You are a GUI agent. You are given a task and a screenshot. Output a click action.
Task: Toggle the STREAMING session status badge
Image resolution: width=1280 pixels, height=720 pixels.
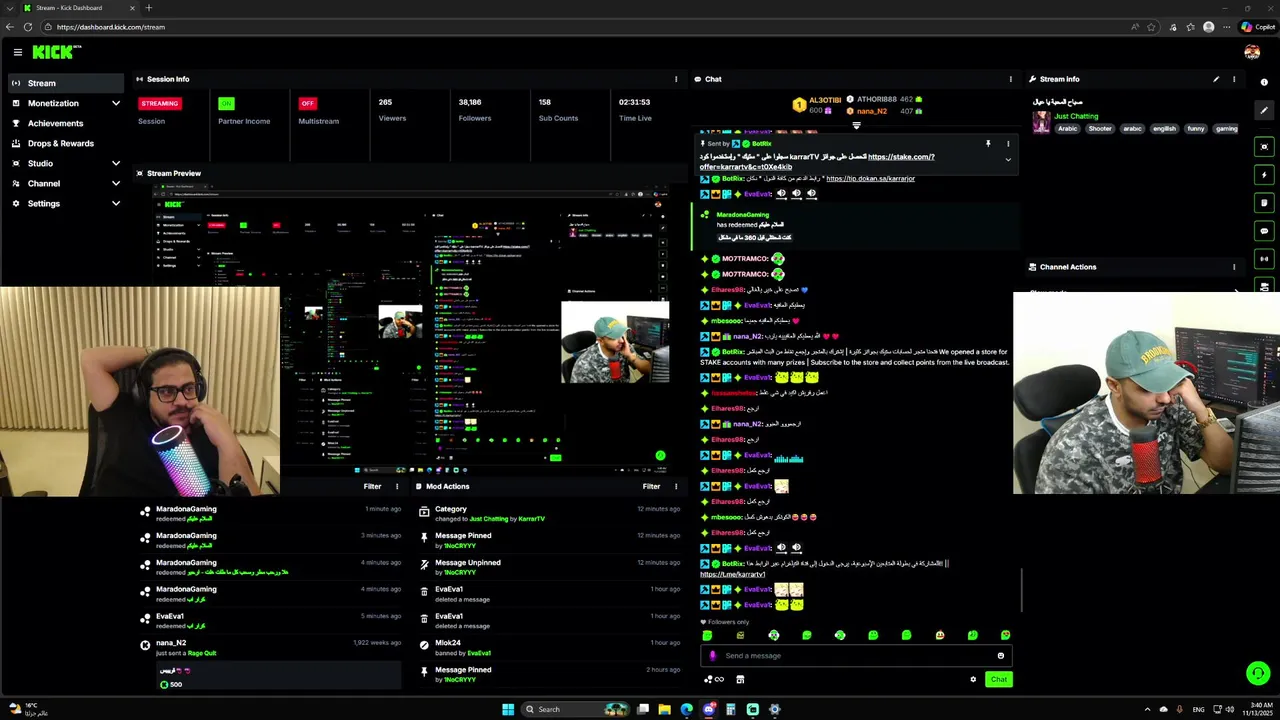click(159, 103)
